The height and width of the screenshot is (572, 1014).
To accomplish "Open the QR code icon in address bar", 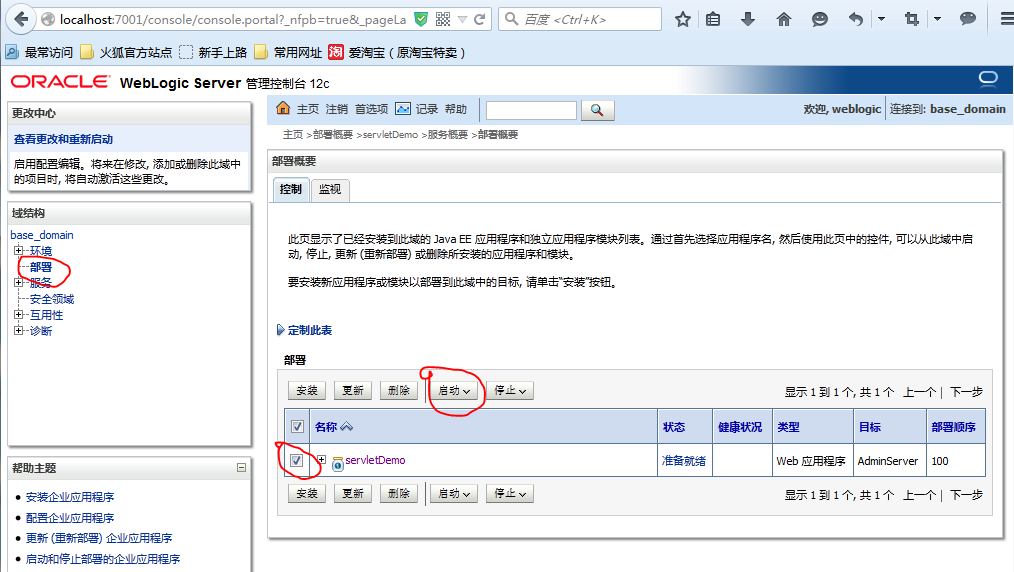I will click(x=443, y=19).
